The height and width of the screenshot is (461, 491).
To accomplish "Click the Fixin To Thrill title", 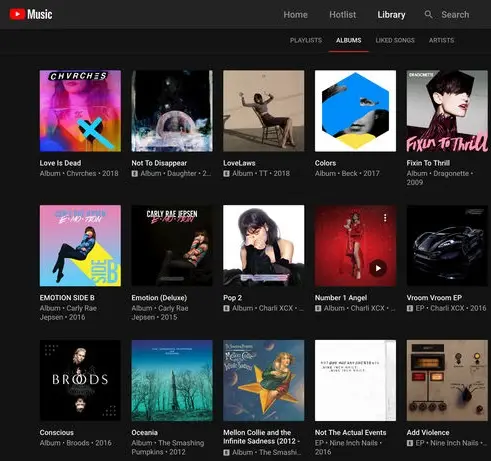I will (x=428, y=163).
